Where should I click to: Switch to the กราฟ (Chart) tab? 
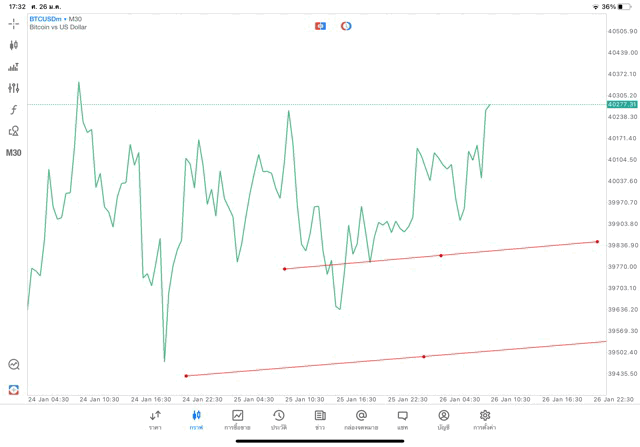tap(196, 420)
